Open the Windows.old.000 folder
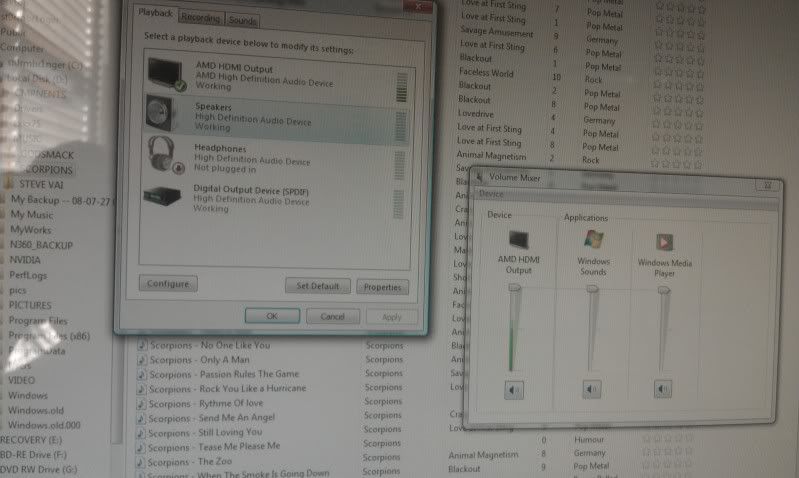 point(44,425)
